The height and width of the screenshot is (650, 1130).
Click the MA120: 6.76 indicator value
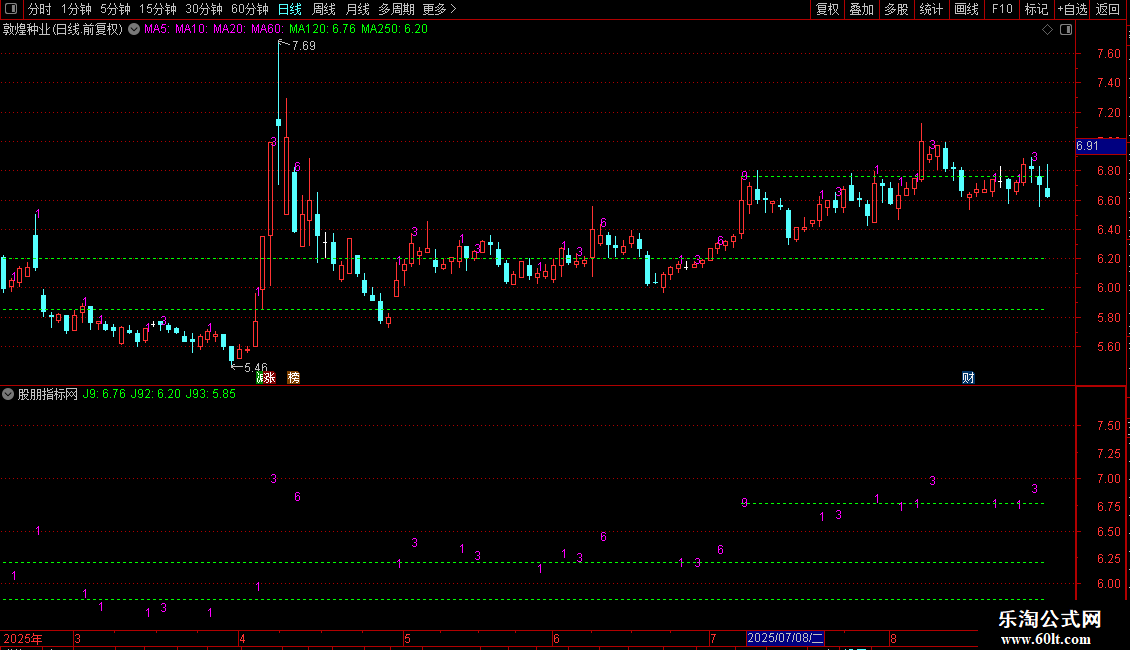coord(322,29)
